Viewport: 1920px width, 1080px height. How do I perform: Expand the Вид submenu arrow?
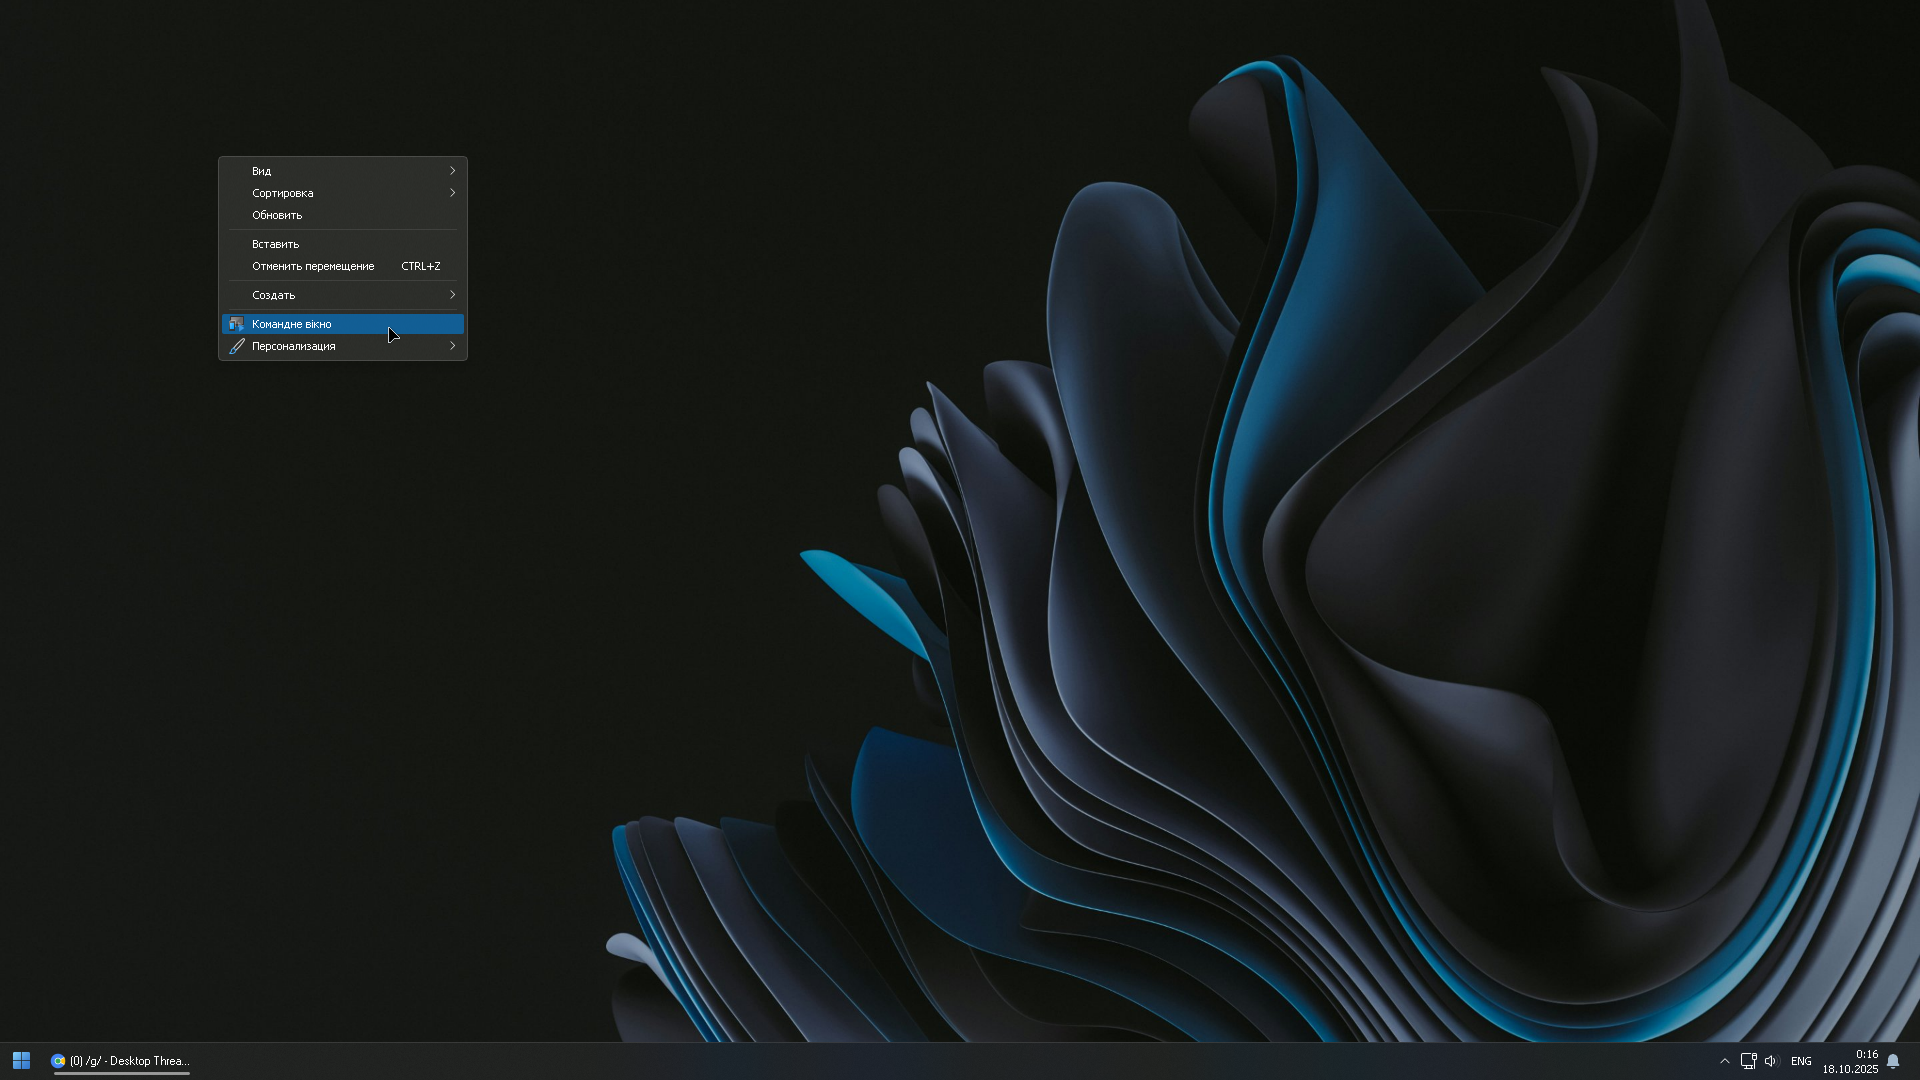tap(452, 171)
